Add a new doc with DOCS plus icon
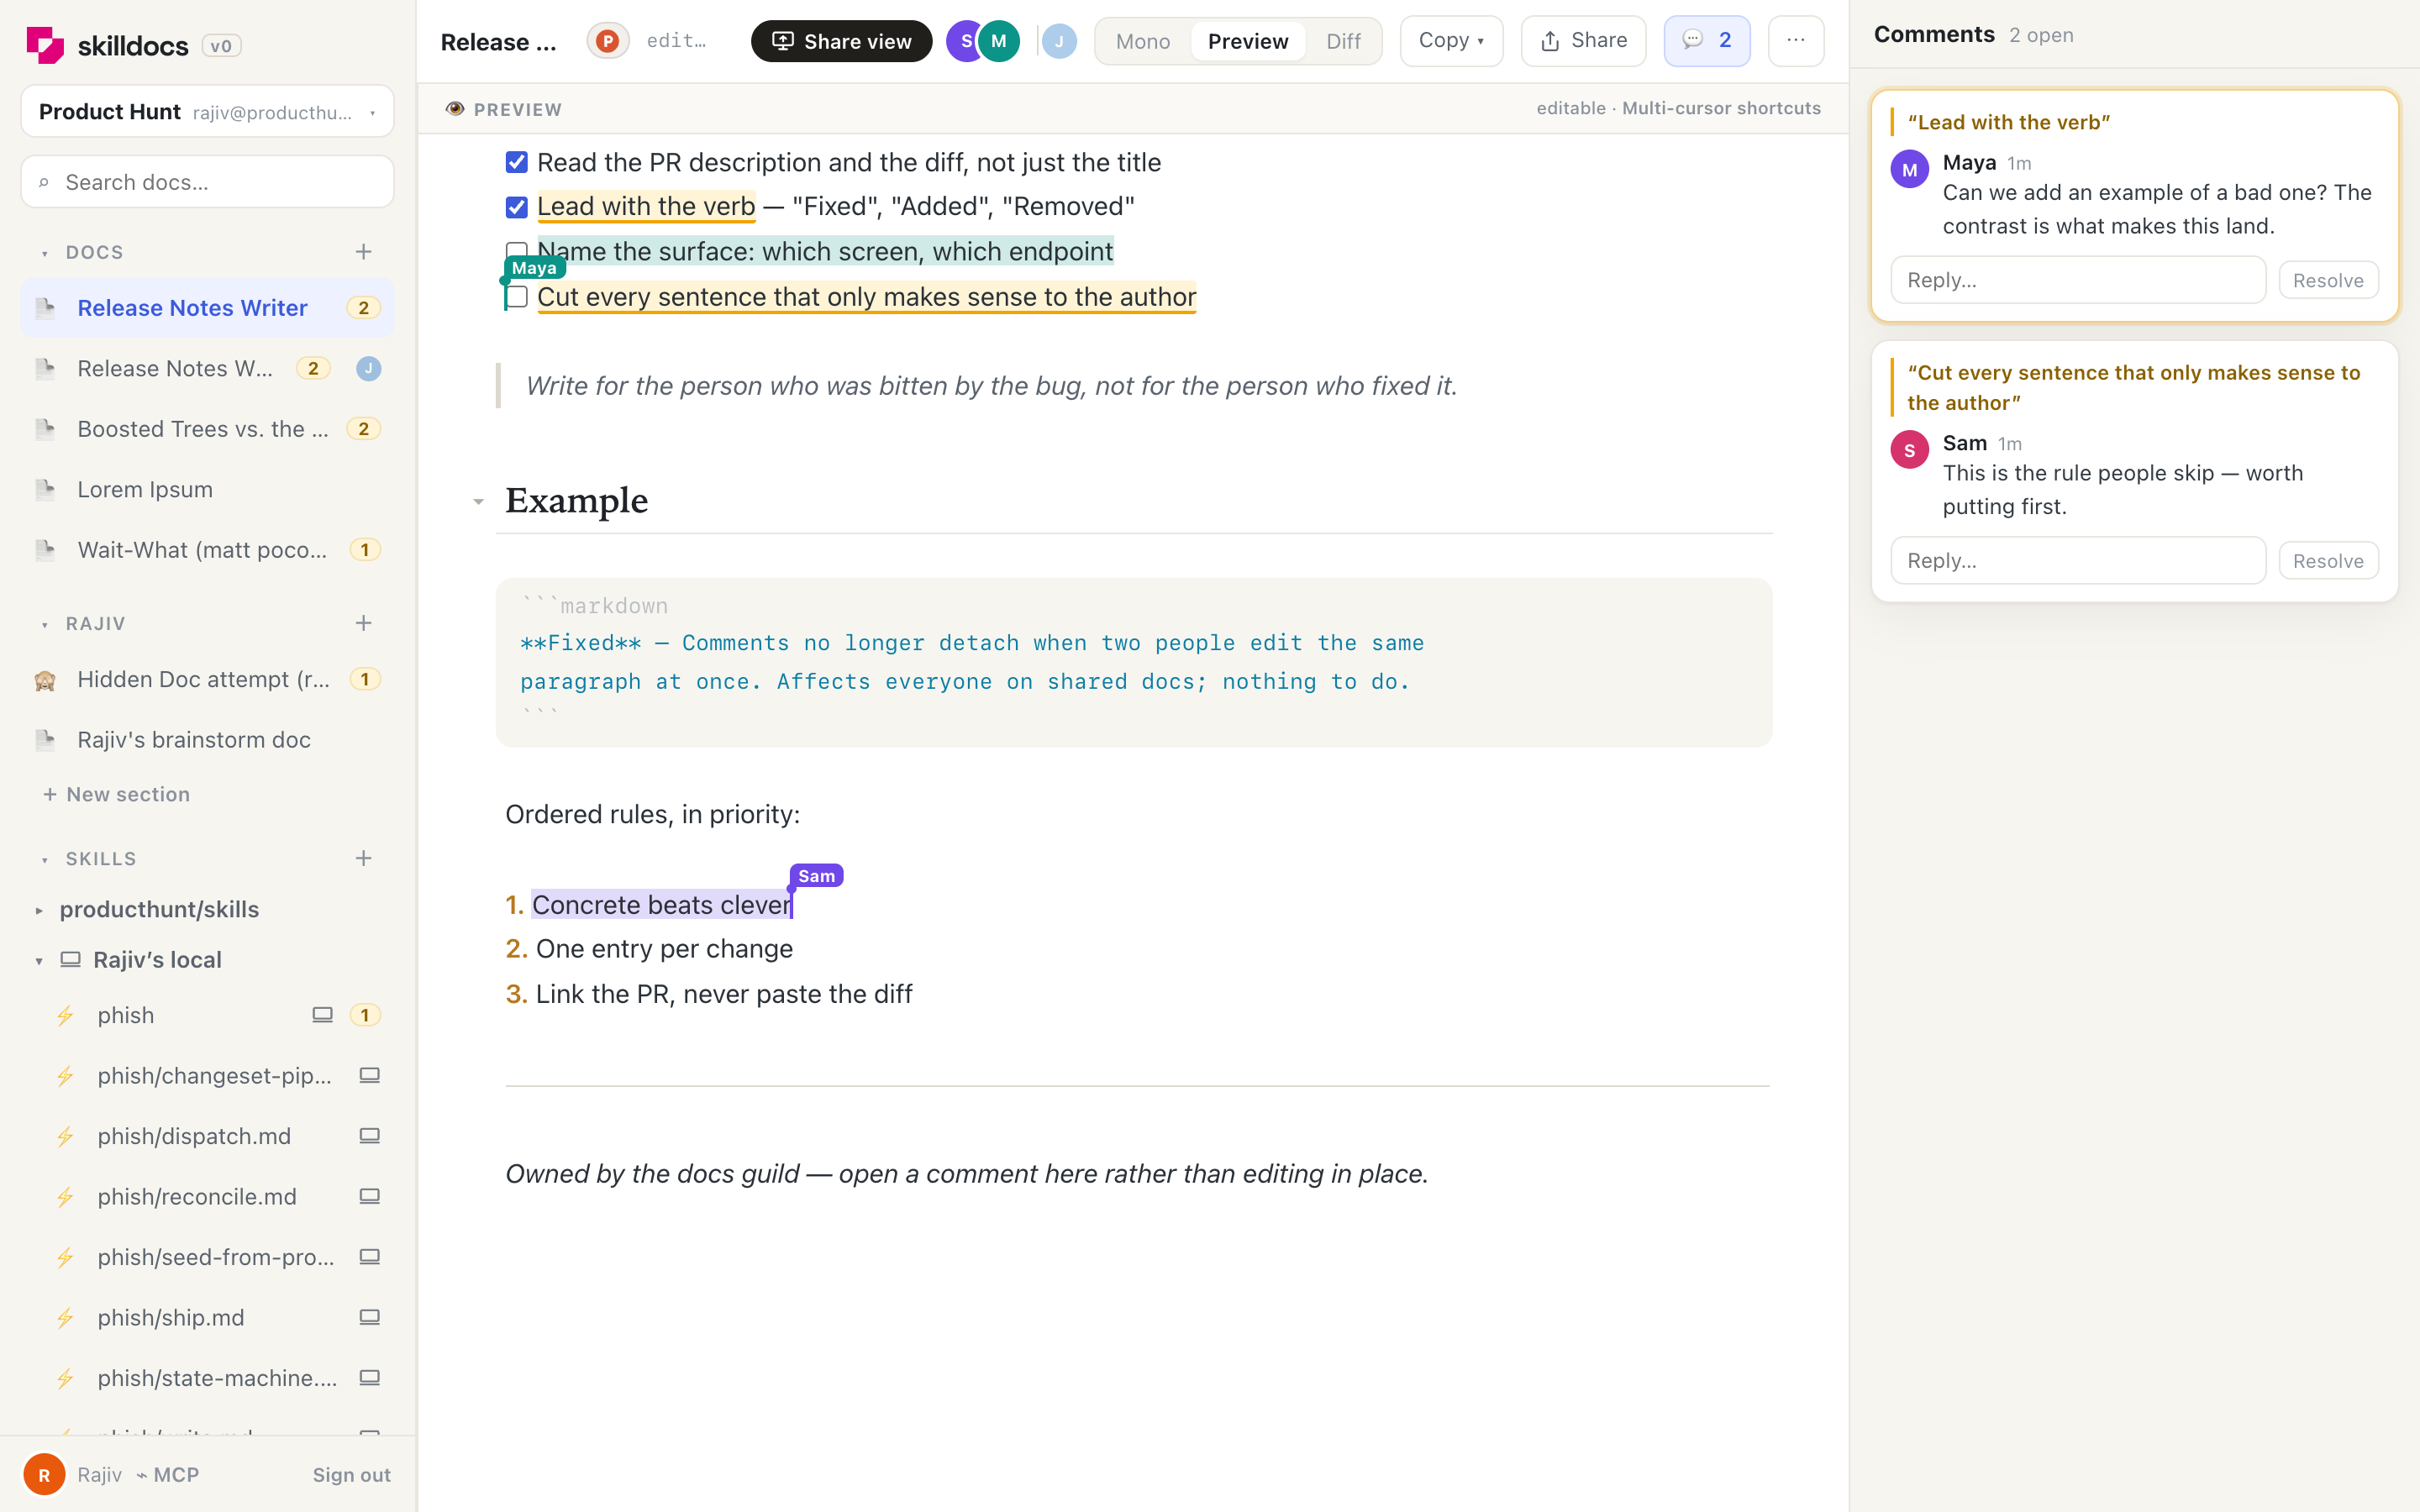 click(x=364, y=252)
